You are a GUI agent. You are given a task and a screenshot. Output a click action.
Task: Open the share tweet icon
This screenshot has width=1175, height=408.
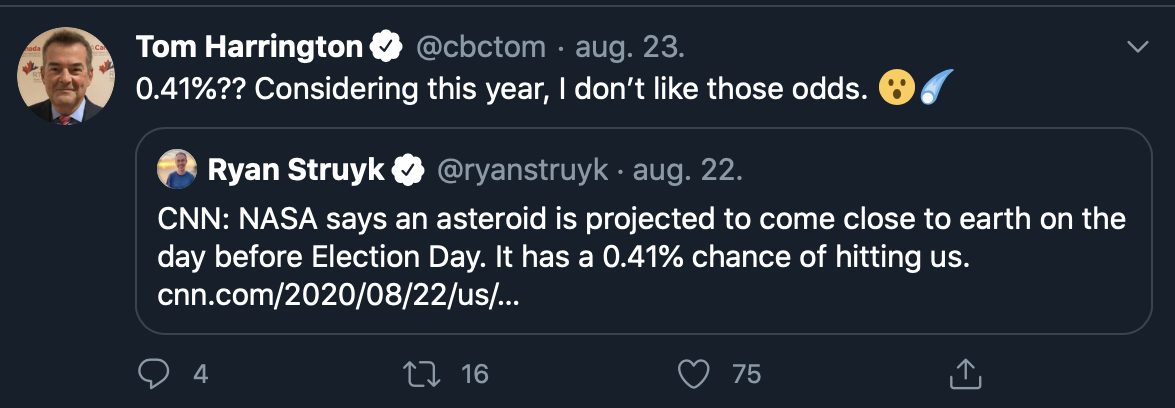click(x=961, y=374)
